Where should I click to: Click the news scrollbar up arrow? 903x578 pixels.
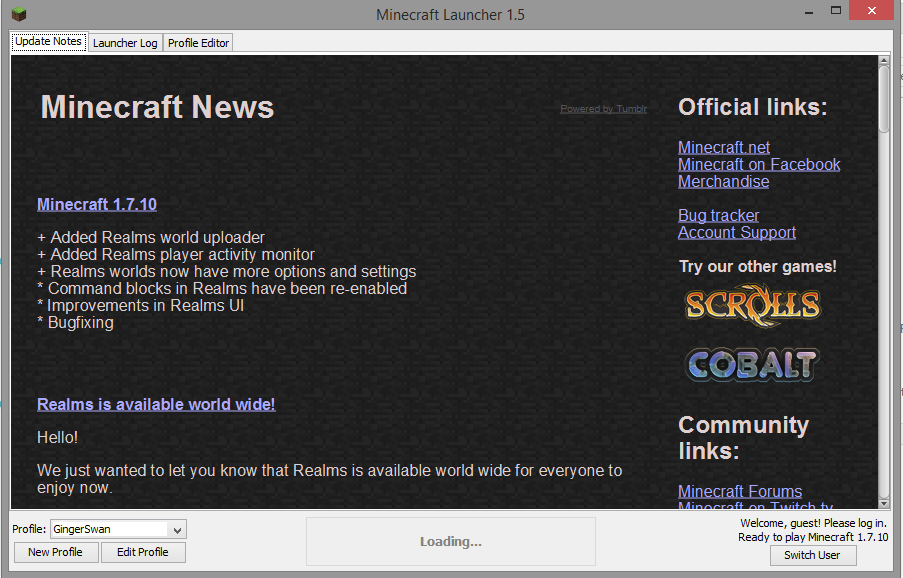(884, 60)
